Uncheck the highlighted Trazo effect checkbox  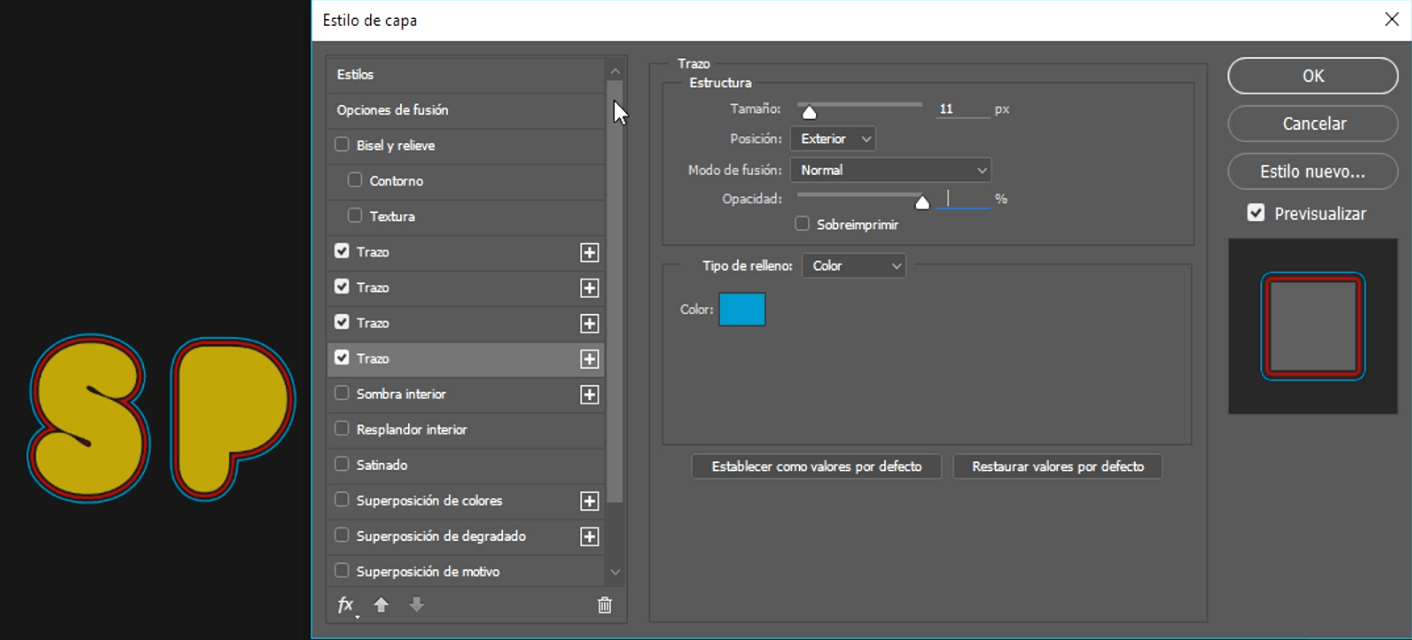pos(342,358)
